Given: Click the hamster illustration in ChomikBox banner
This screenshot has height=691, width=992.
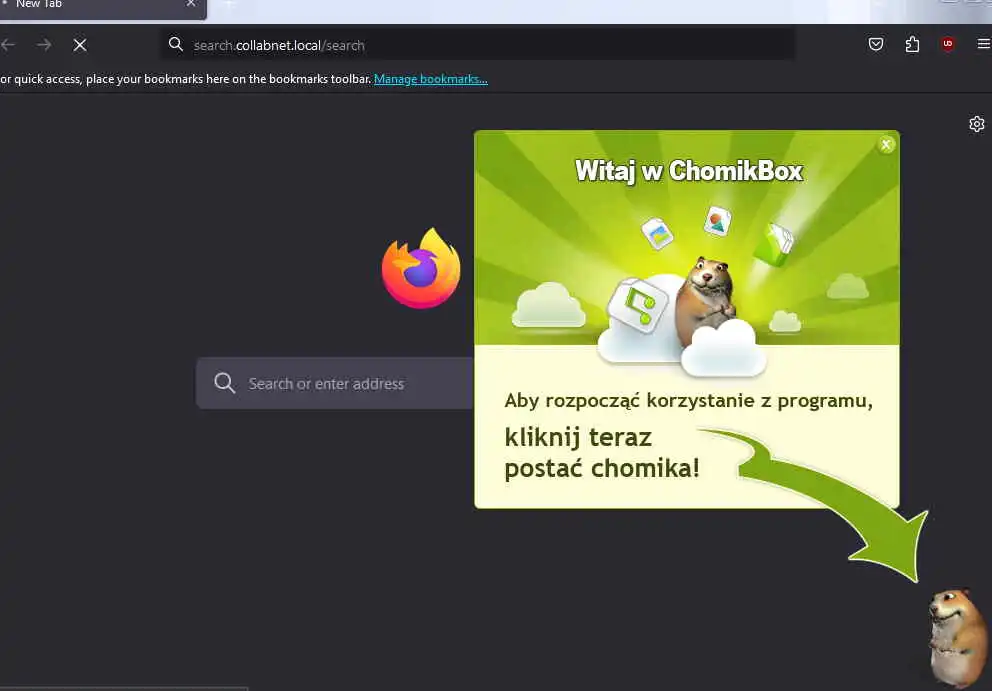Looking at the screenshot, I should click(705, 302).
